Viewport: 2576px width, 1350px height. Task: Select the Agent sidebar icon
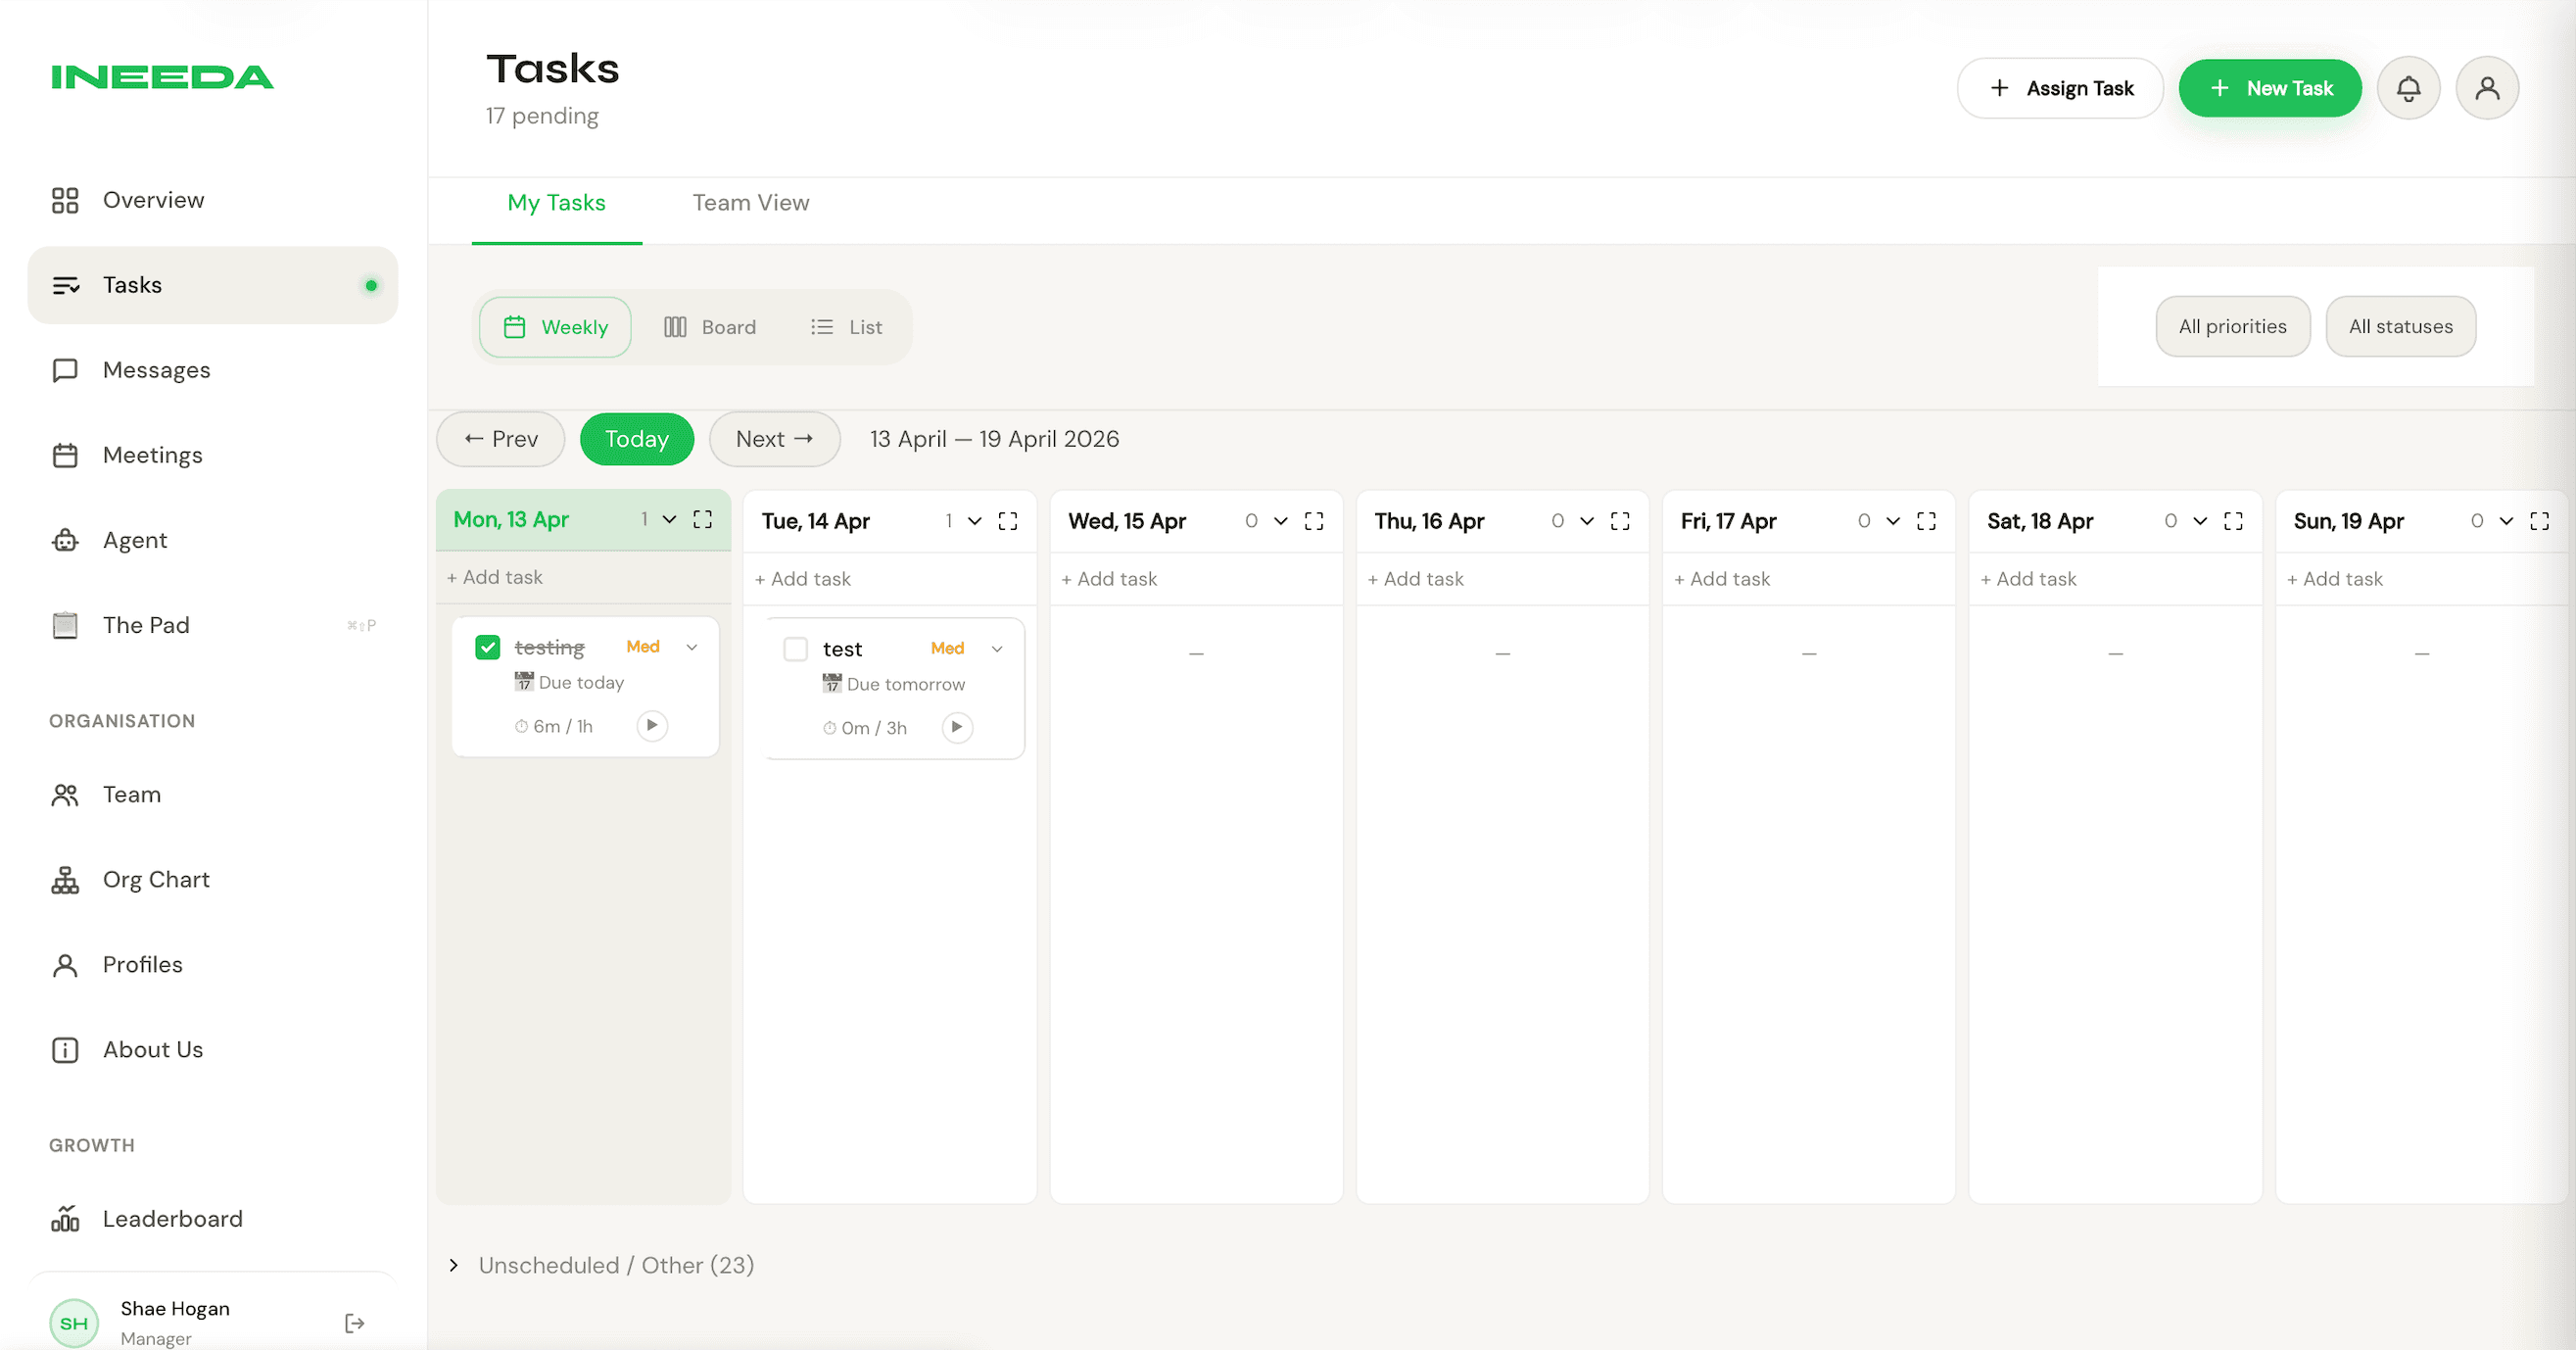[x=64, y=540]
